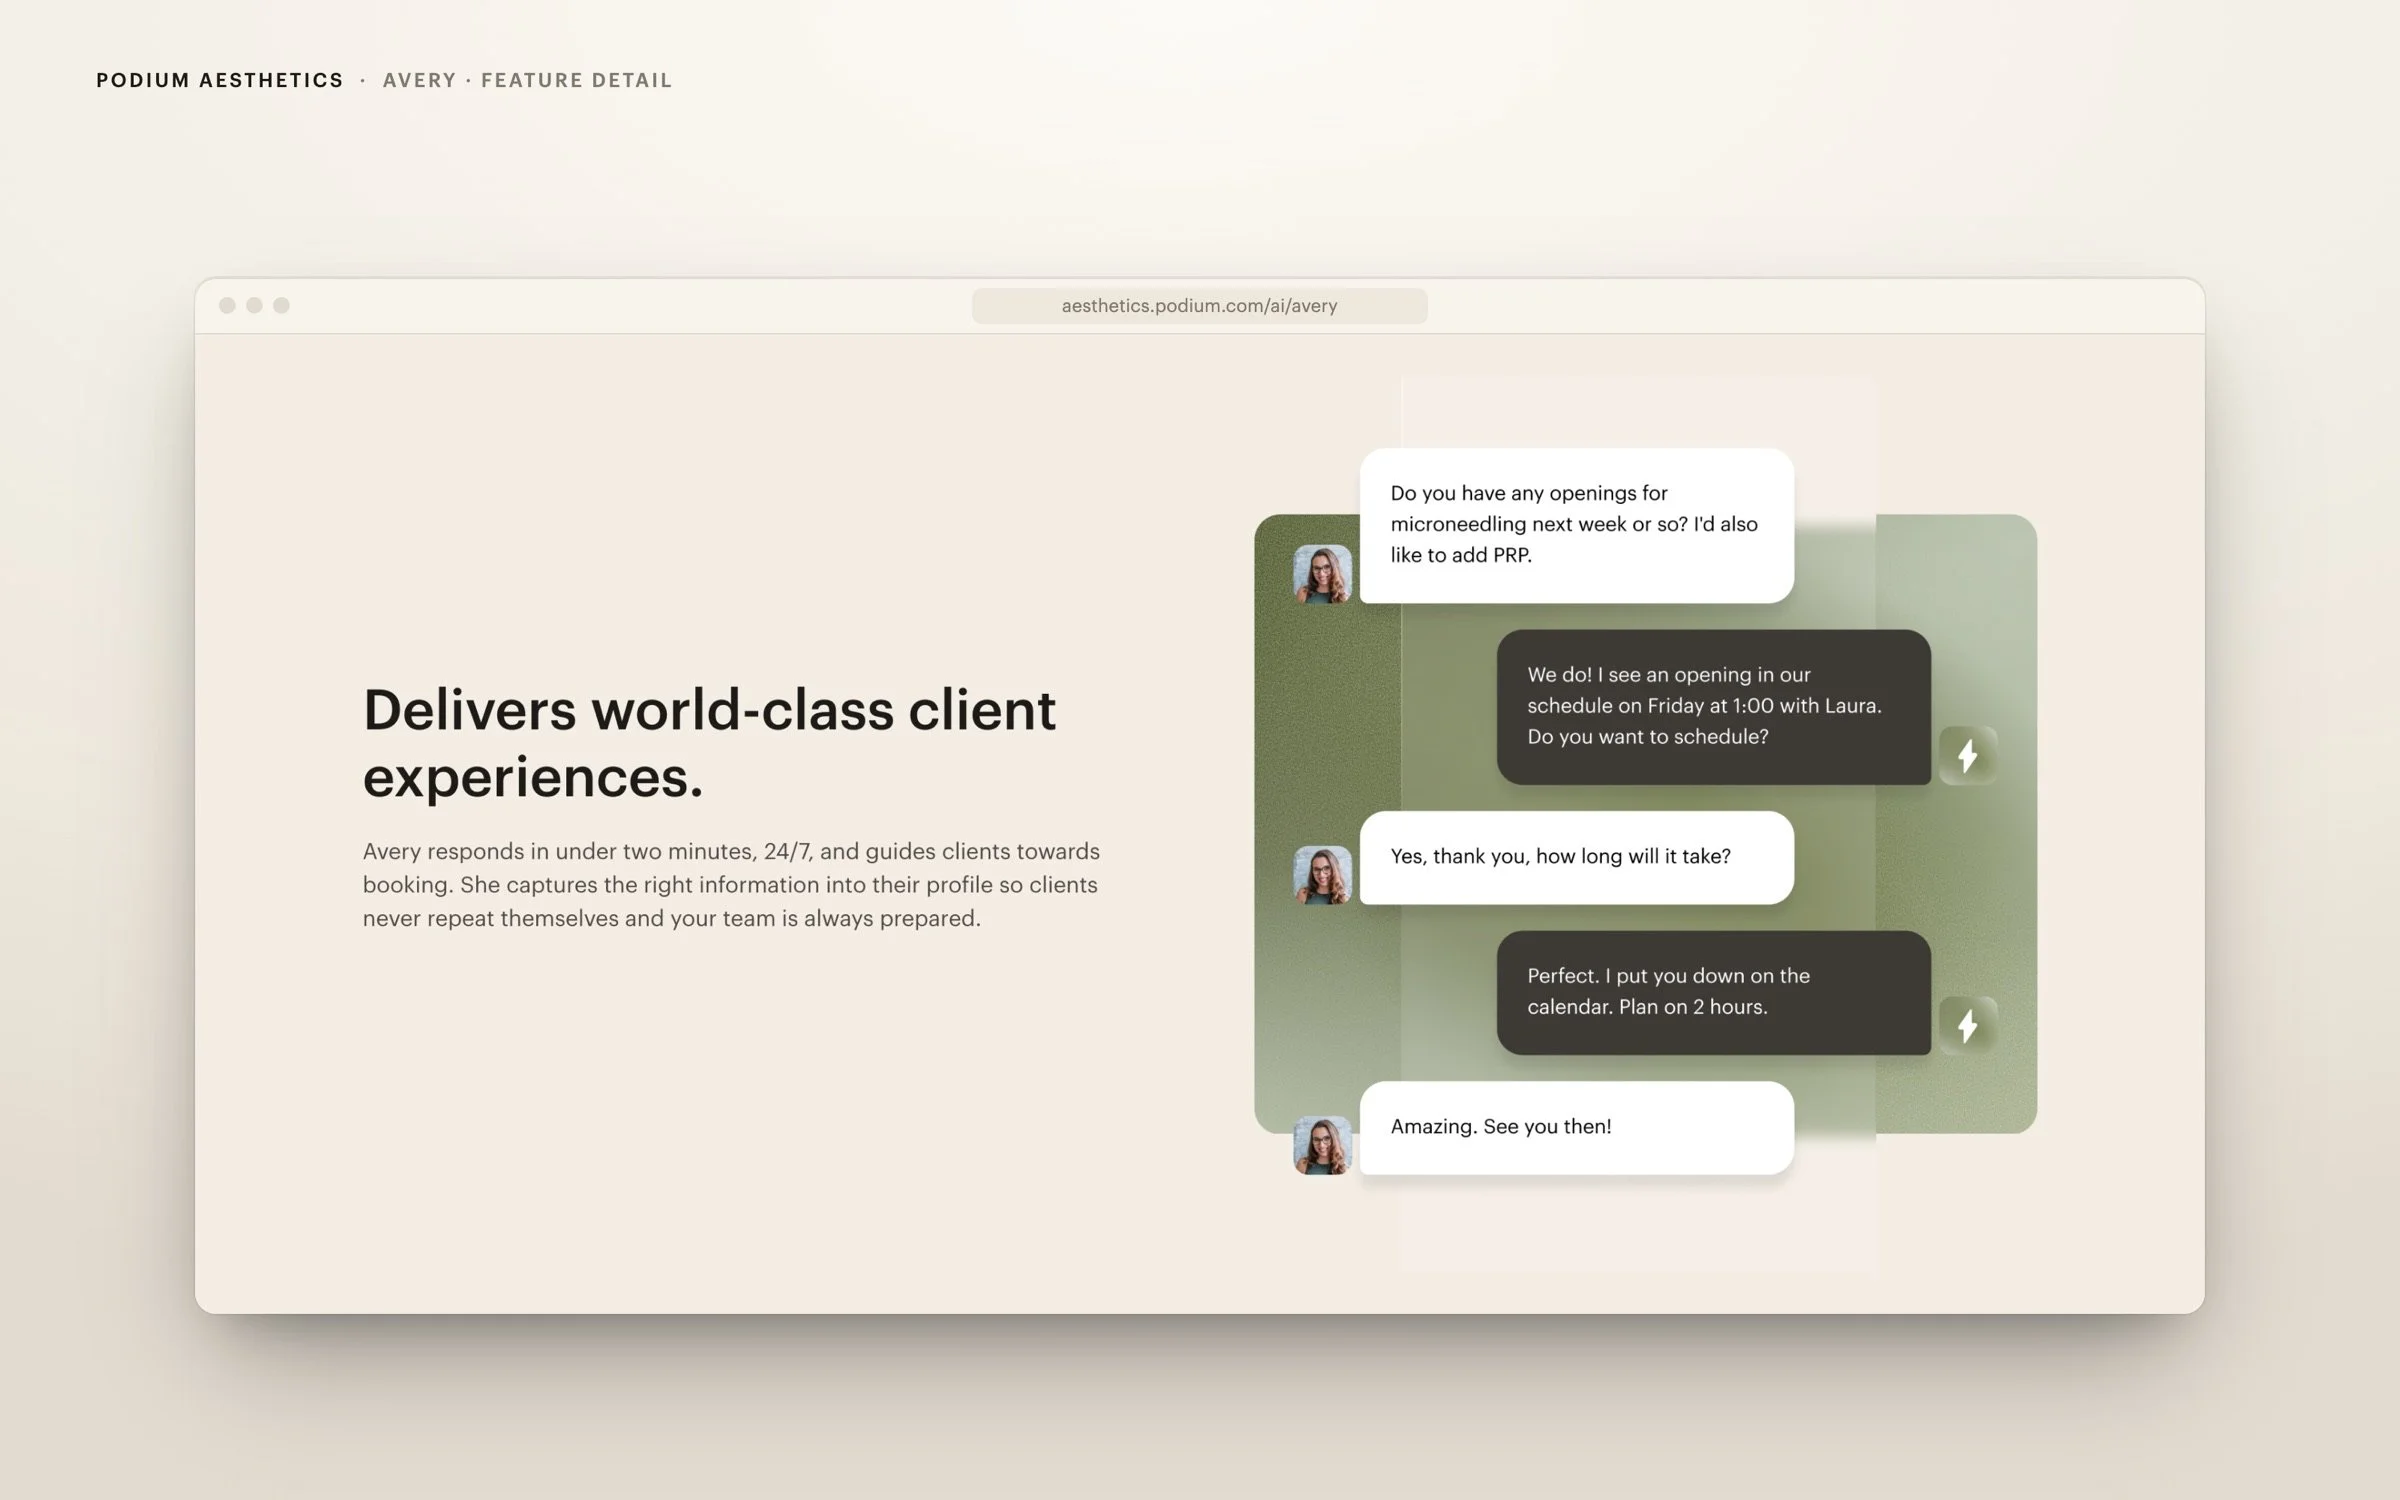Click the 'We do! I see an opening' reply bubble
The height and width of the screenshot is (1500, 2400).
coord(1713,706)
